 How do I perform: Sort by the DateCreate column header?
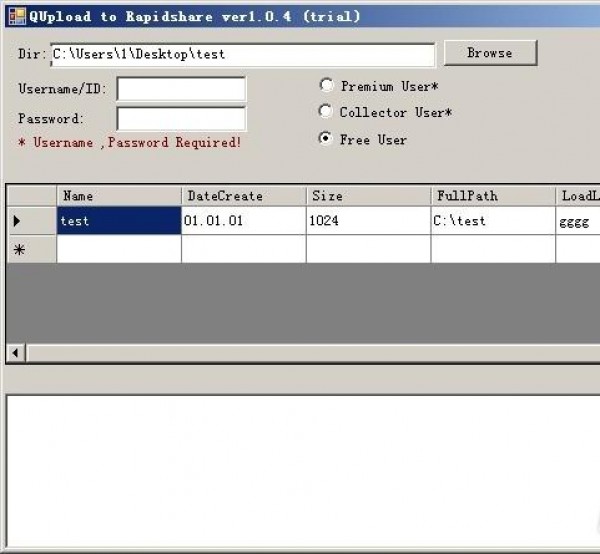244,196
